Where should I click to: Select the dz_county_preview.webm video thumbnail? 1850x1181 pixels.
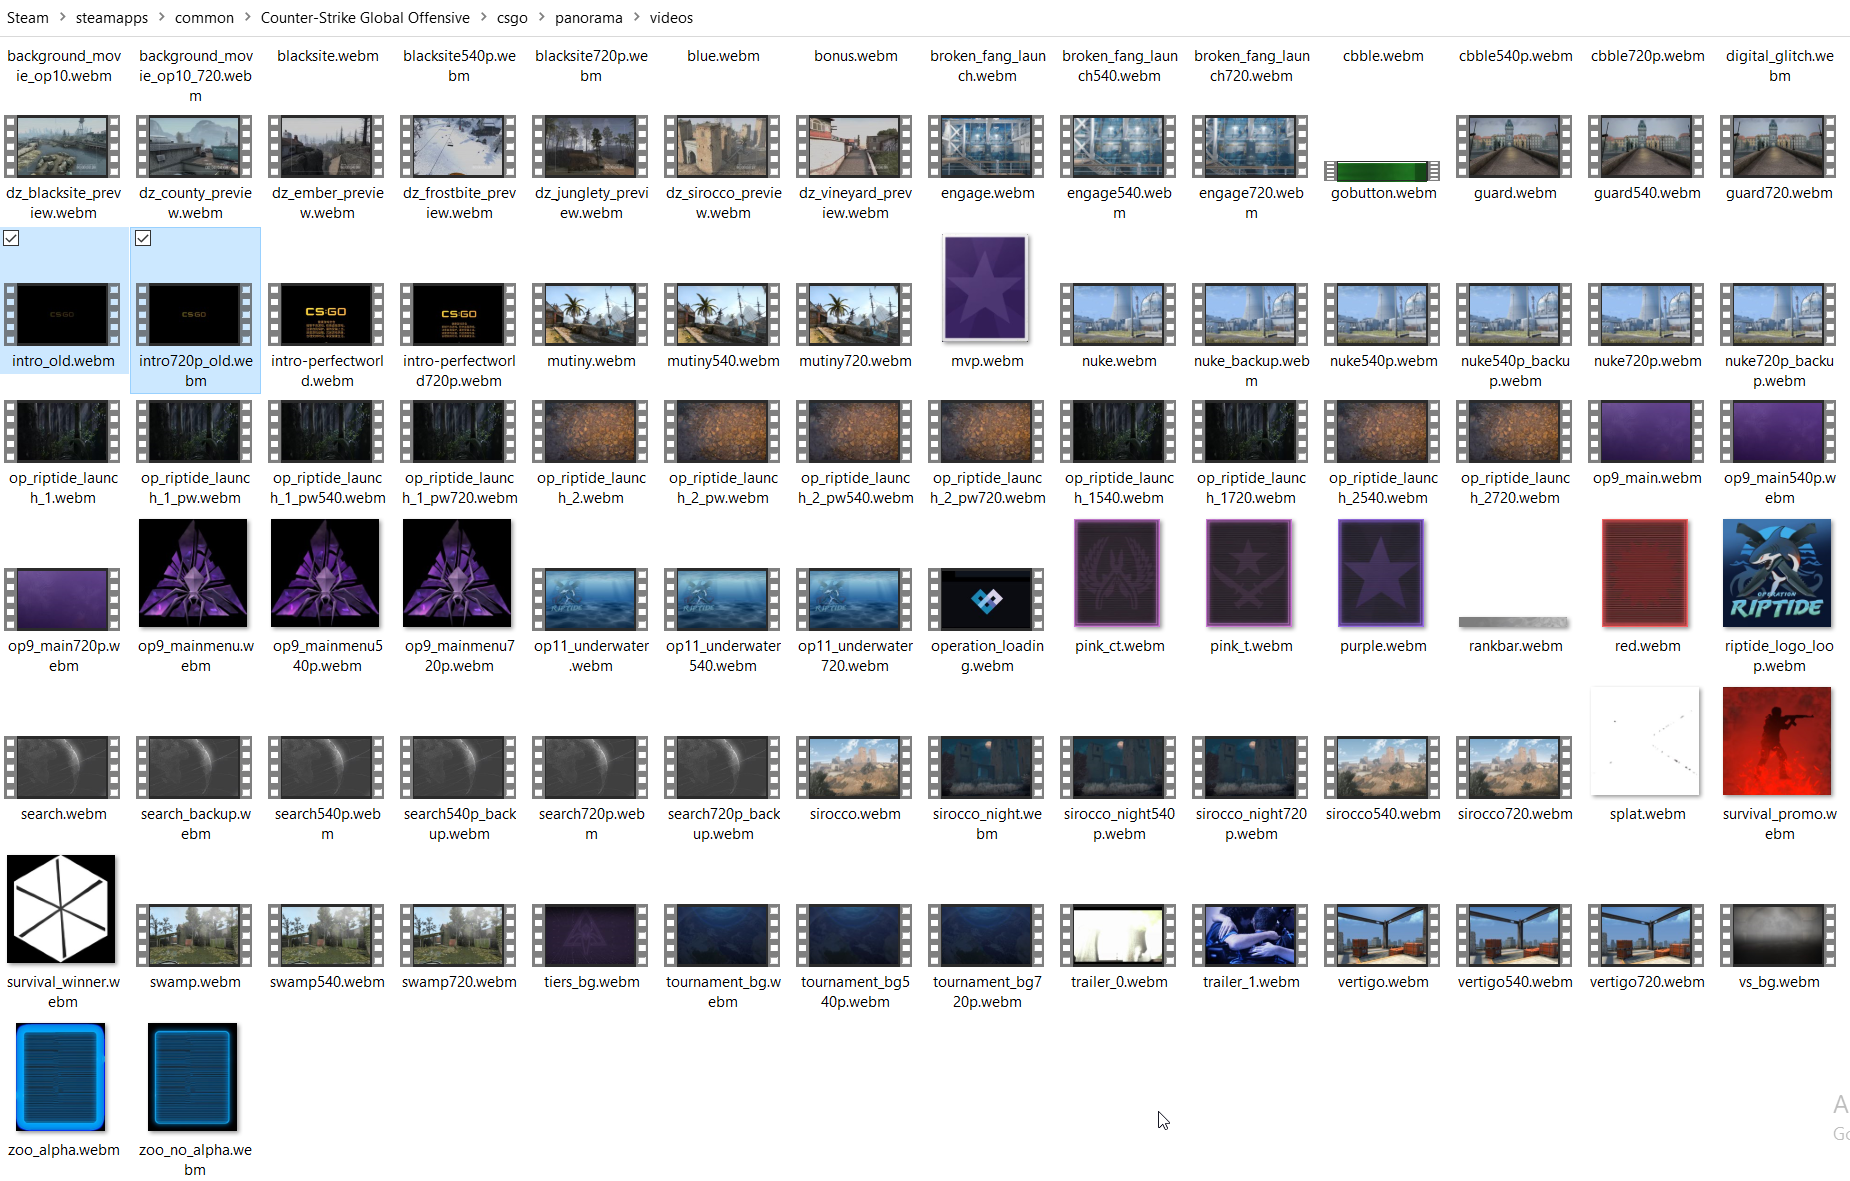click(x=194, y=146)
